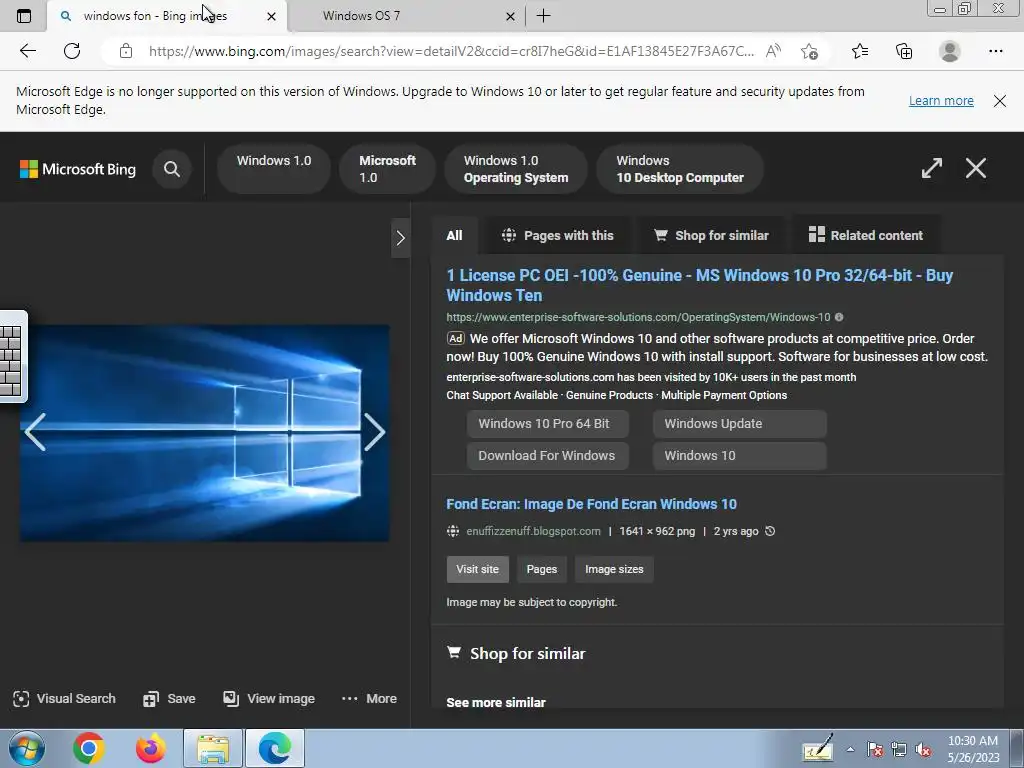Select the Windows 1.0 suggestion chip

coord(274,168)
